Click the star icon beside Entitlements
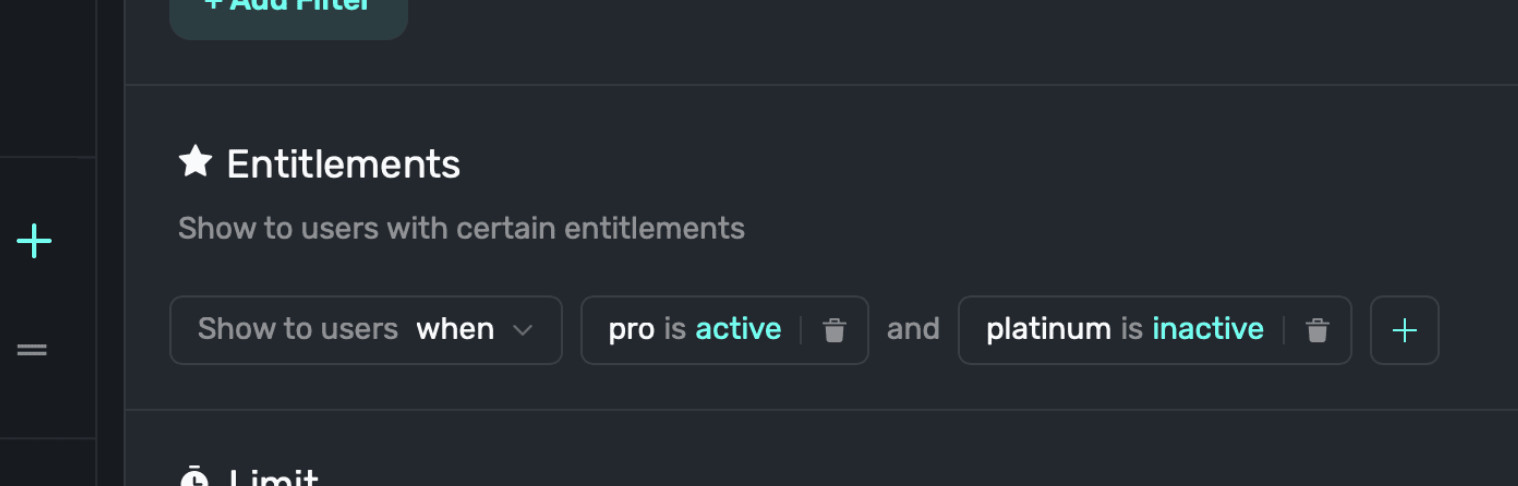 195,161
